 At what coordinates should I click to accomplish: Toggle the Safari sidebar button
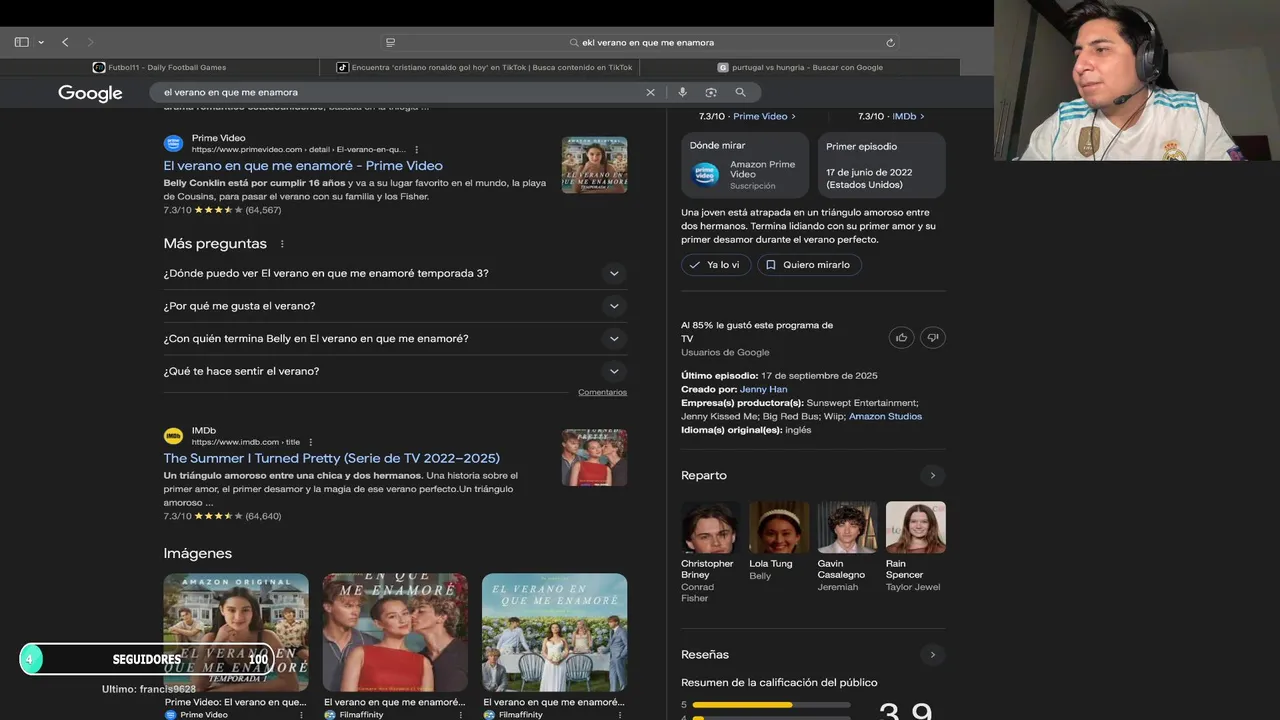point(21,42)
